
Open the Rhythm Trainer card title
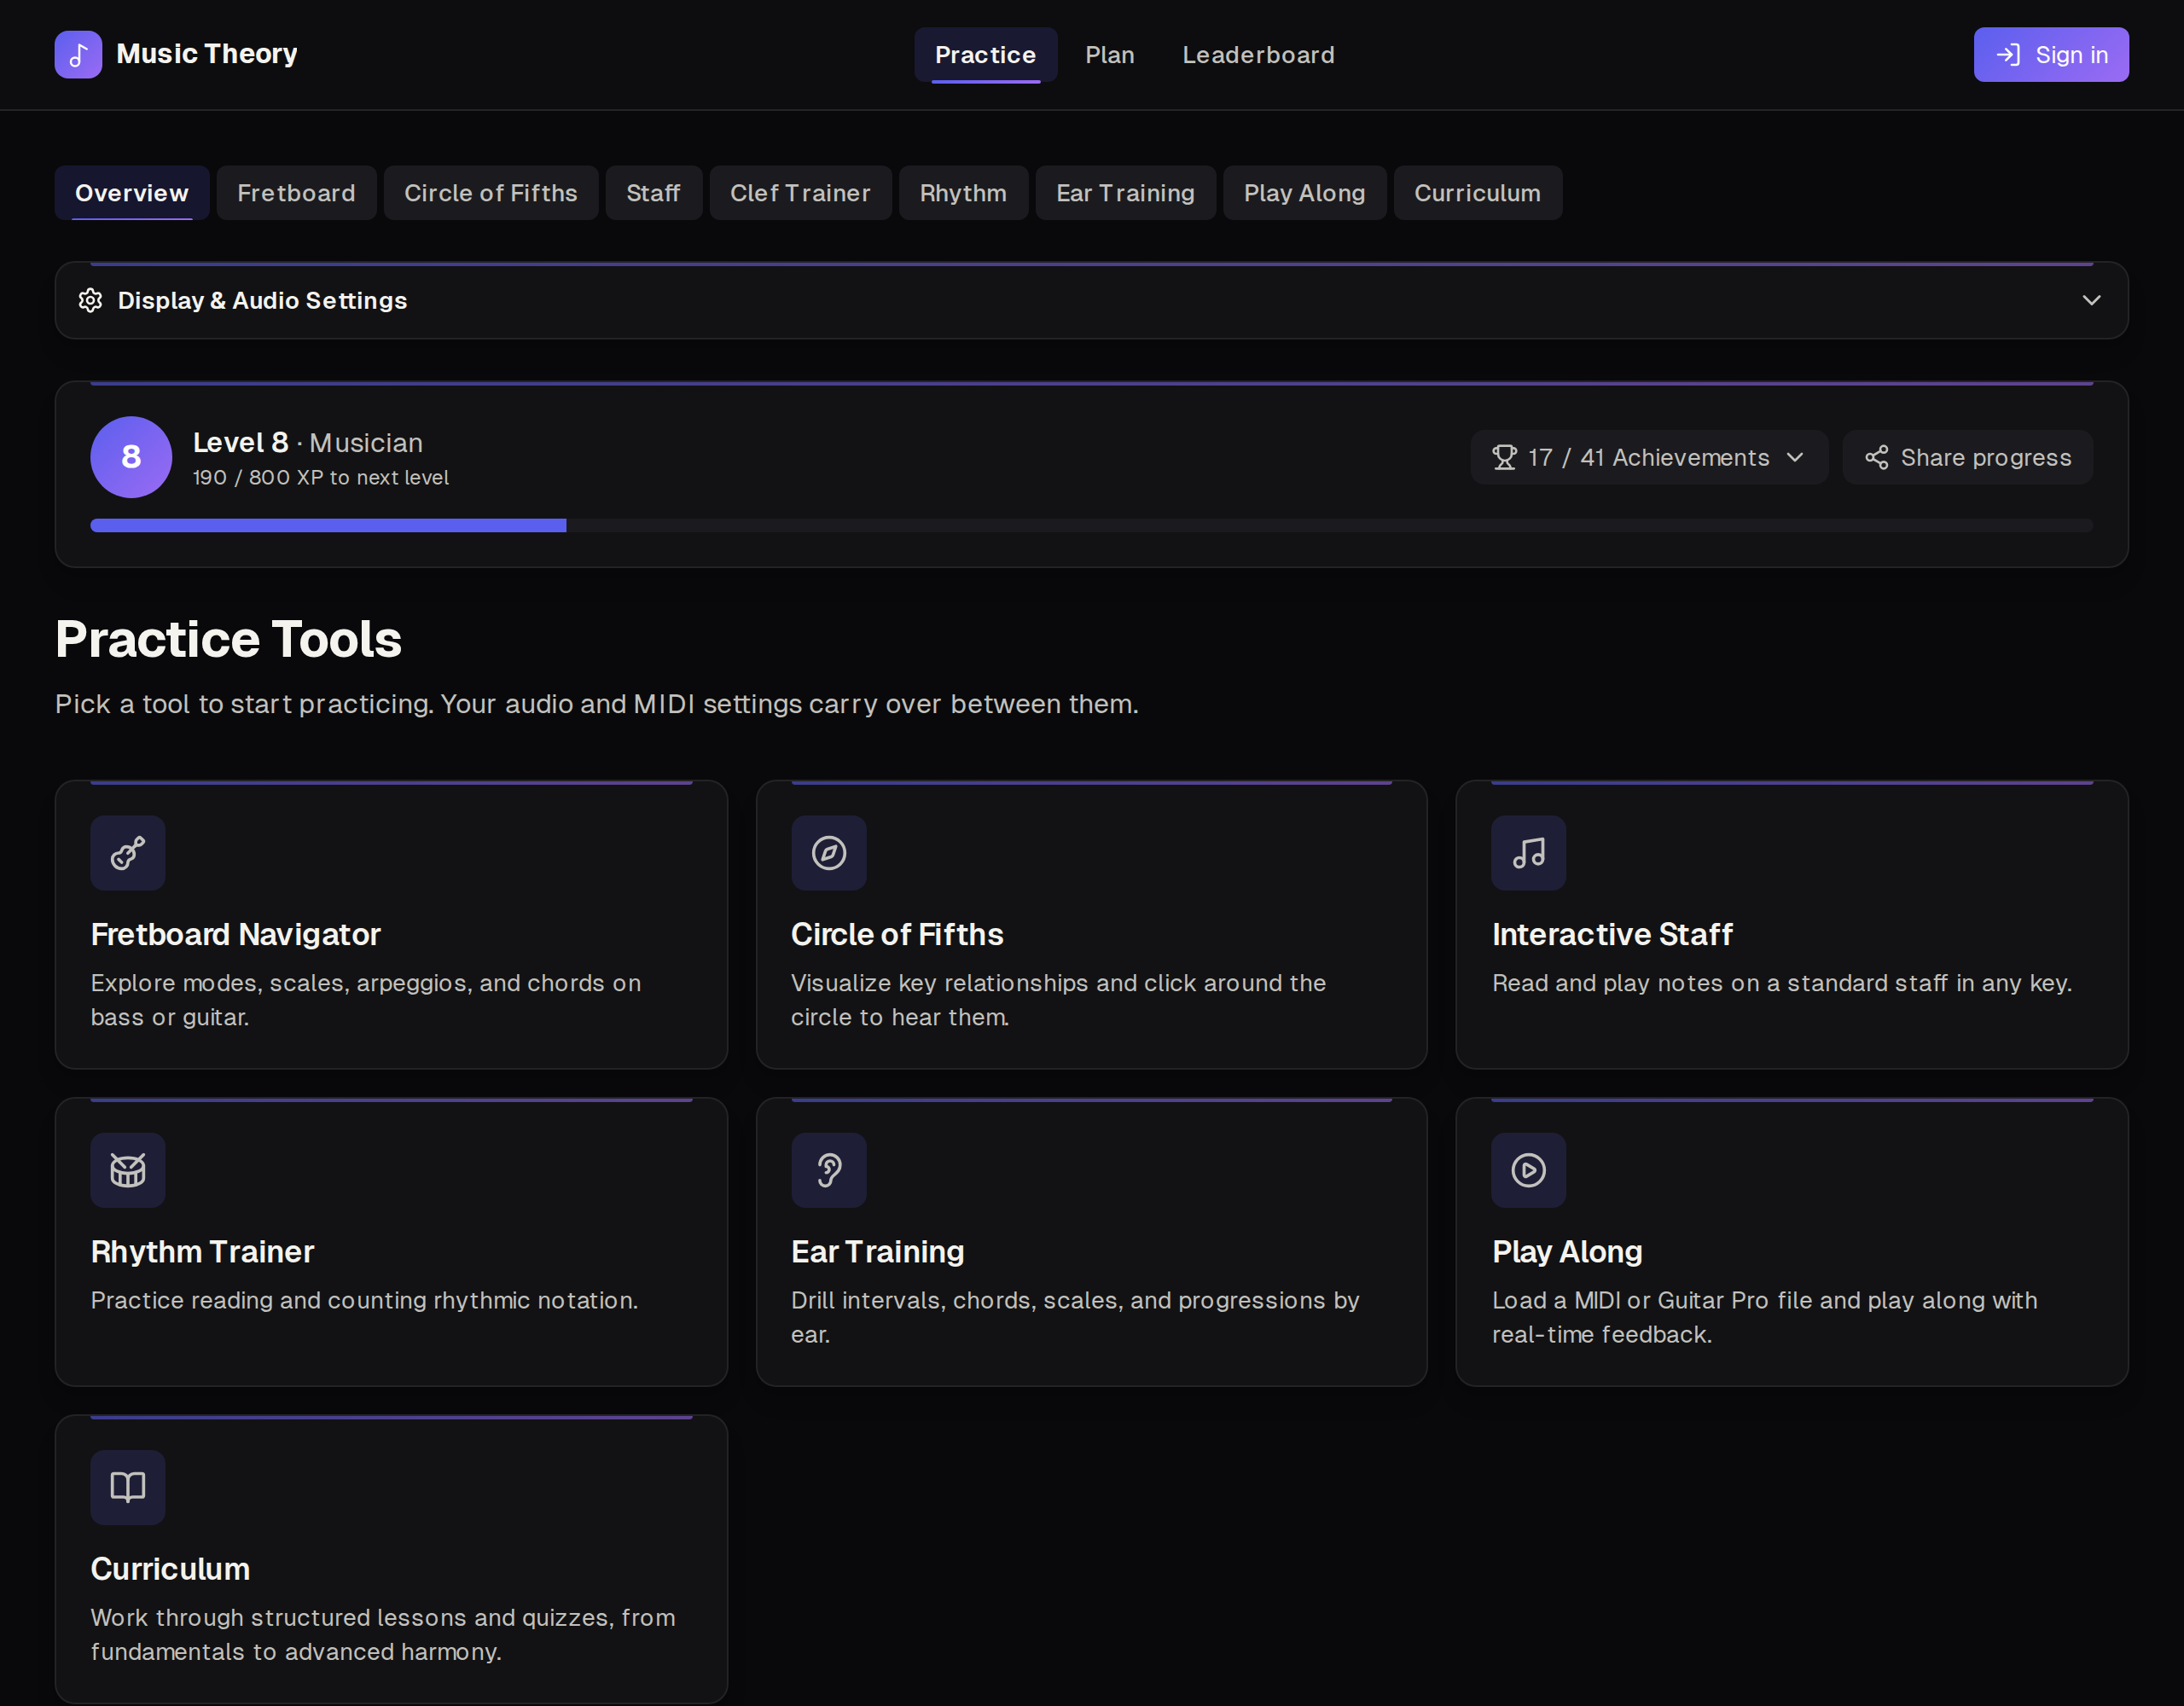pos(202,1251)
